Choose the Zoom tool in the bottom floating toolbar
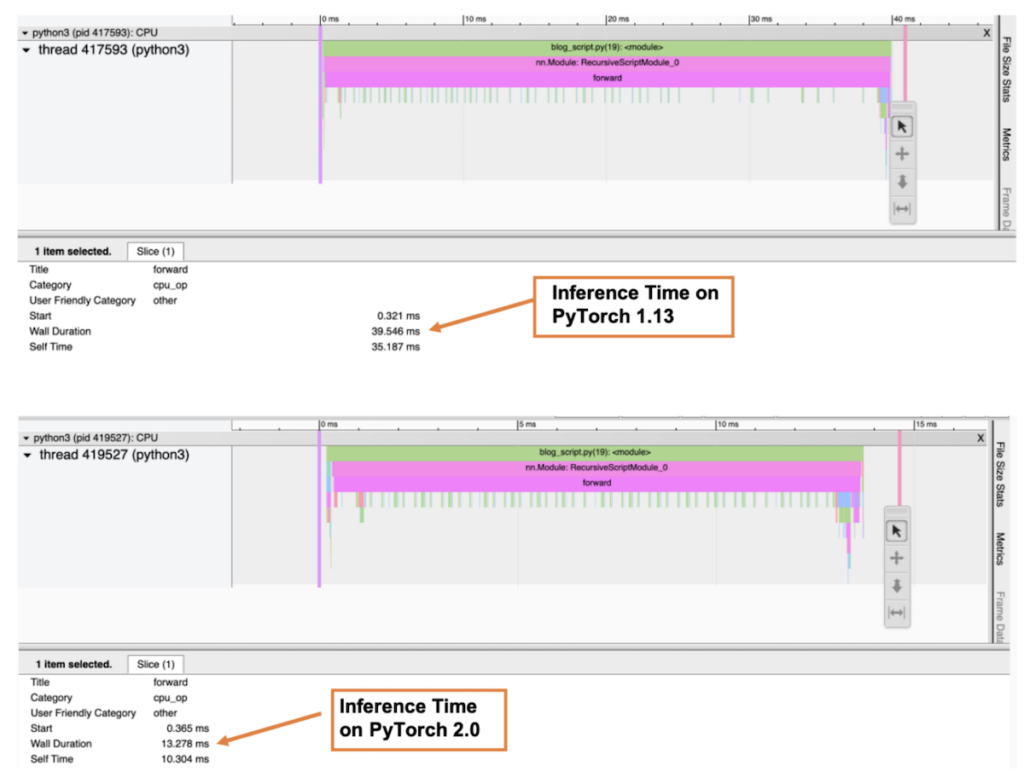Screen dimensions: 1024x778 [896, 586]
